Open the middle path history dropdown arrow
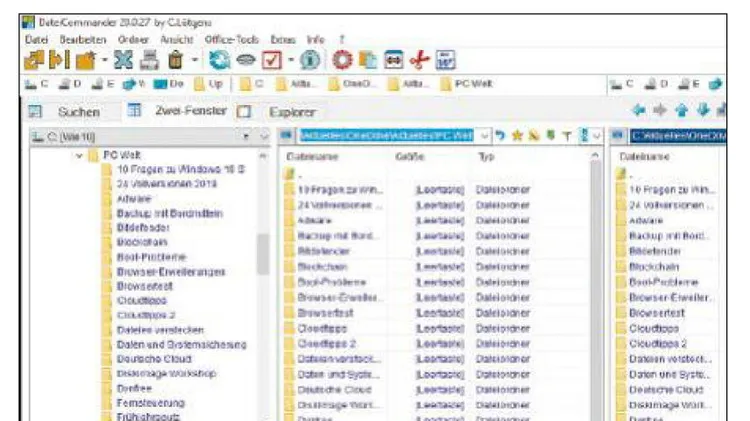Screen dimensions: 750x421 [x=484, y=136]
